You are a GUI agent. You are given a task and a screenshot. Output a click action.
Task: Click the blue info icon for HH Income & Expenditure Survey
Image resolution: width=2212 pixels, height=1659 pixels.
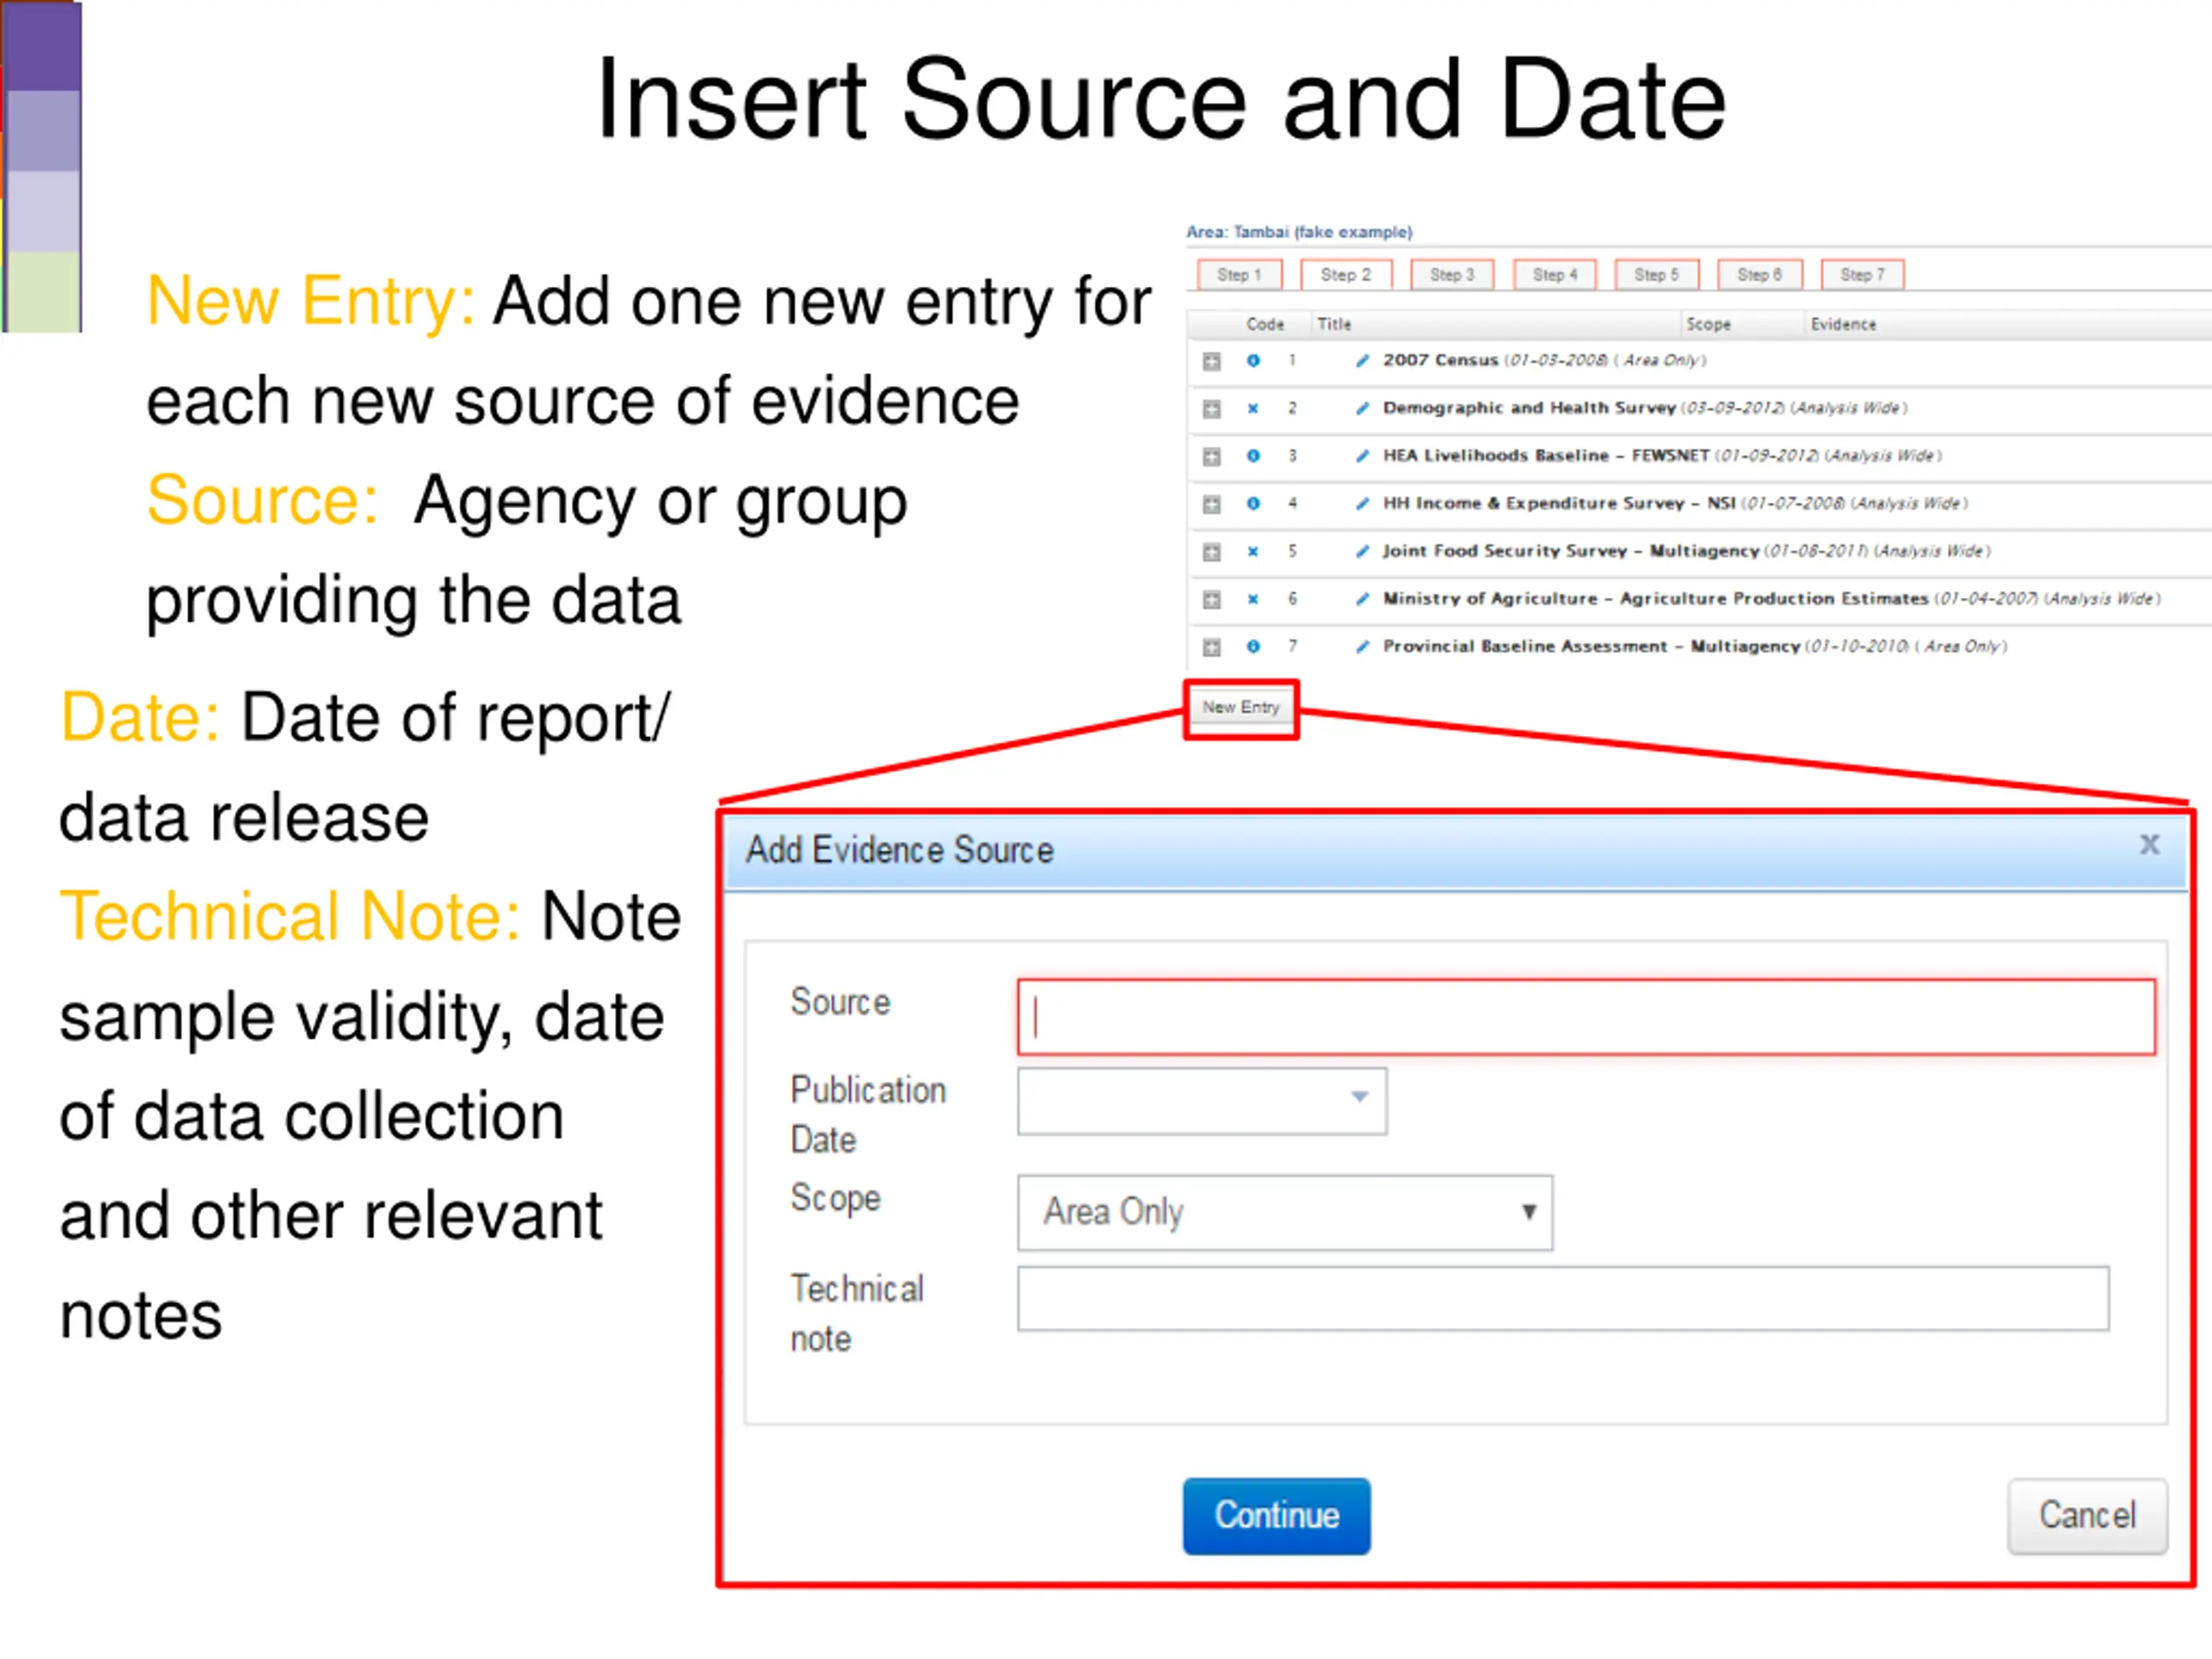pyautogui.click(x=1253, y=503)
